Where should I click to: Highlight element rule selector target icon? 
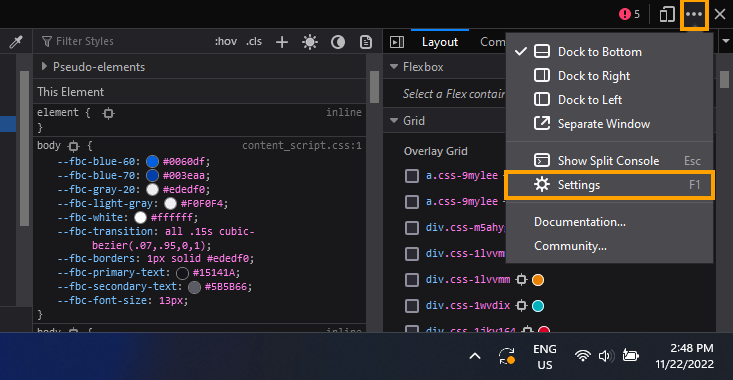[x=108, y=113]
